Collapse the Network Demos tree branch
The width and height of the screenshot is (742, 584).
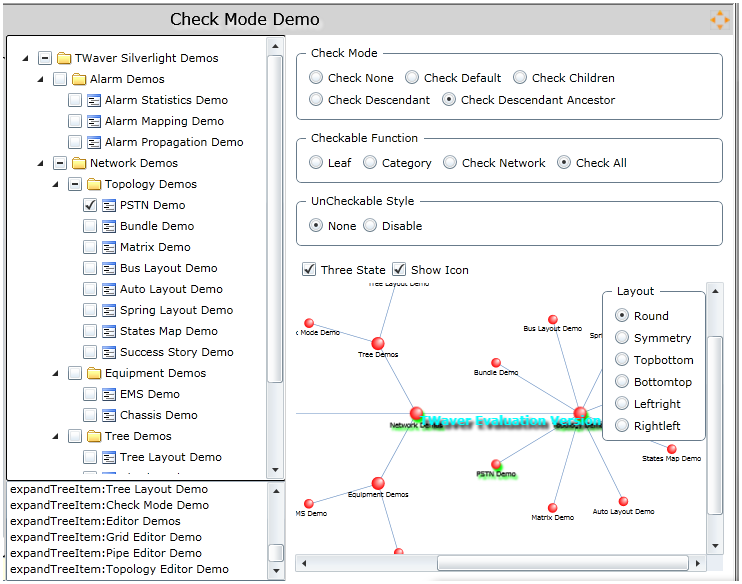[41, 163]
